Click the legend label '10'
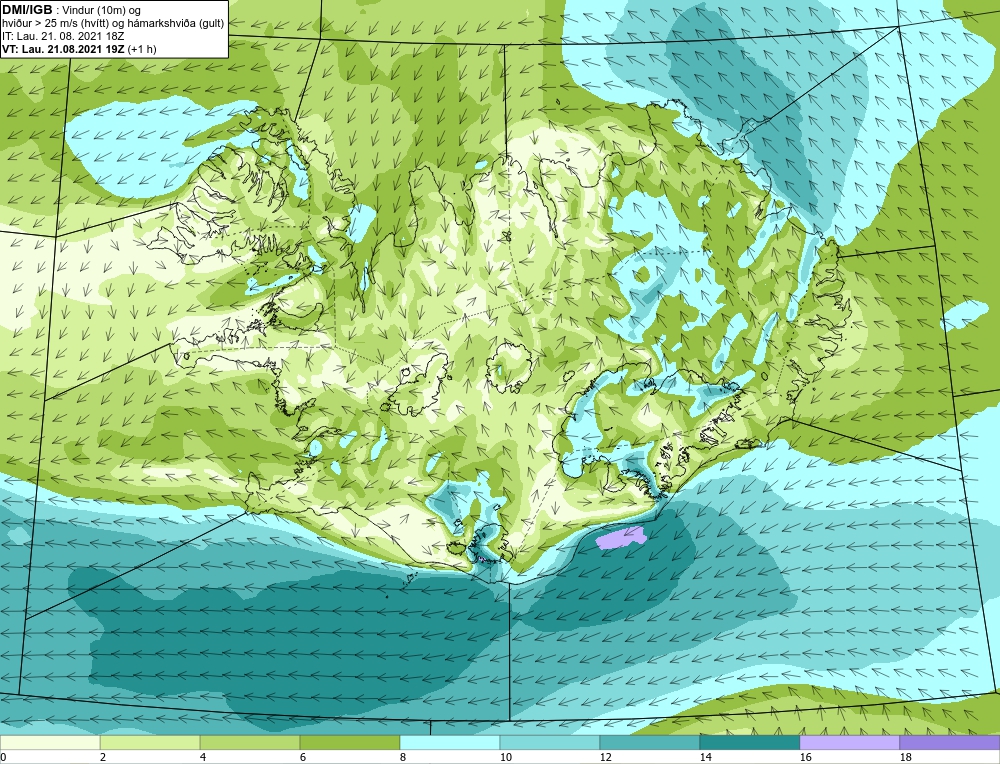Screen dimensions: 1000x764 (x=506, y=757)
